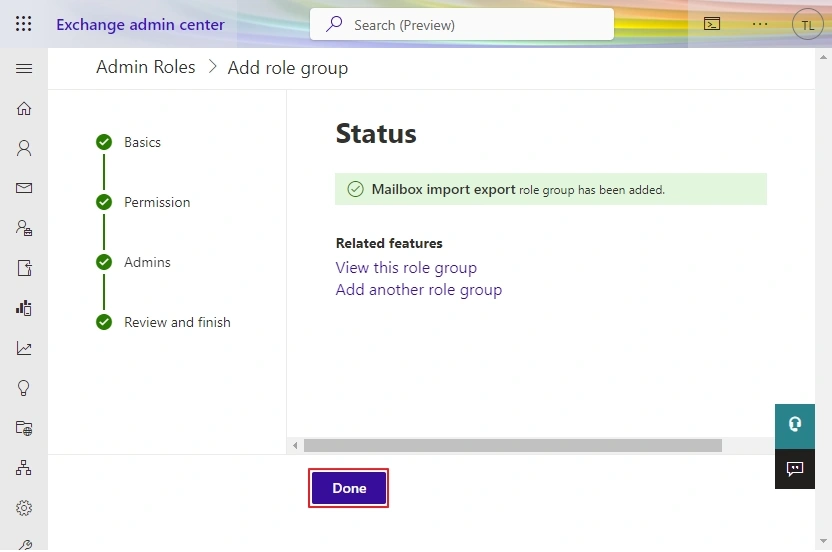Image resolution: width=832 pixels, height=552 pixels.
Task: Open Insights lightbulb icon
Action: point(24,388)
